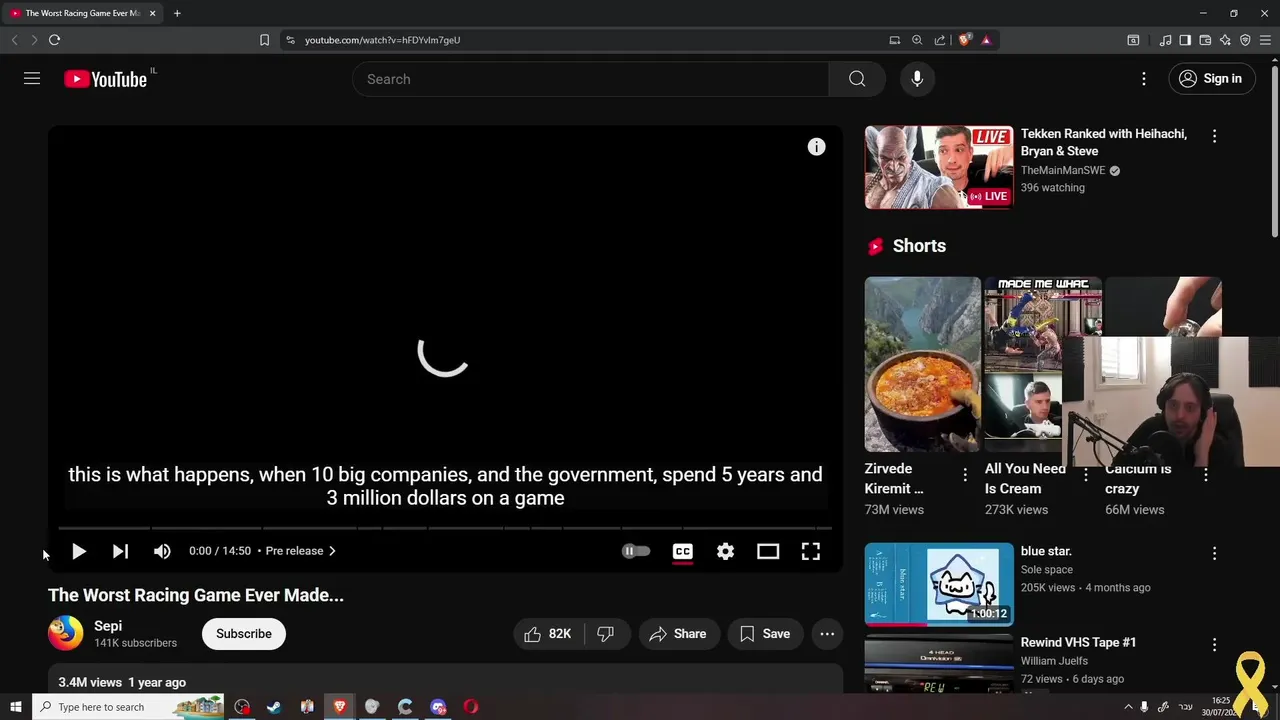Screen dimensions: 1280x720
Task: Click the search magnifier button
Action: 857,79
